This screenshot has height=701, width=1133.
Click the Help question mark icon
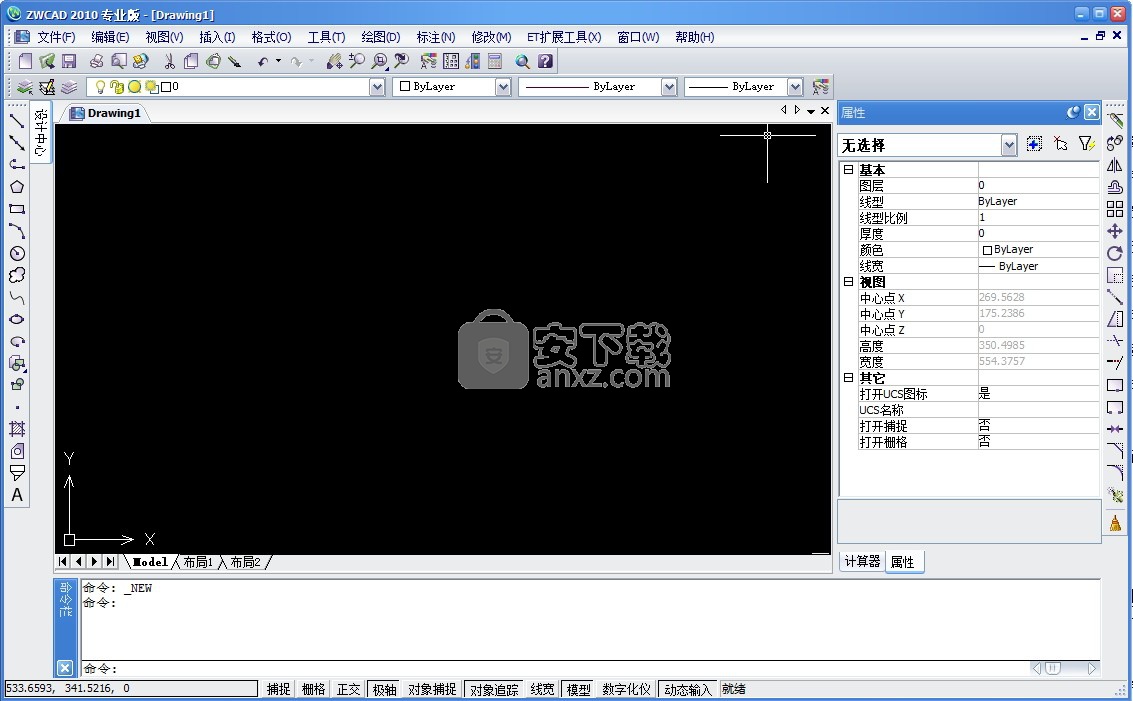pos(546,61)
